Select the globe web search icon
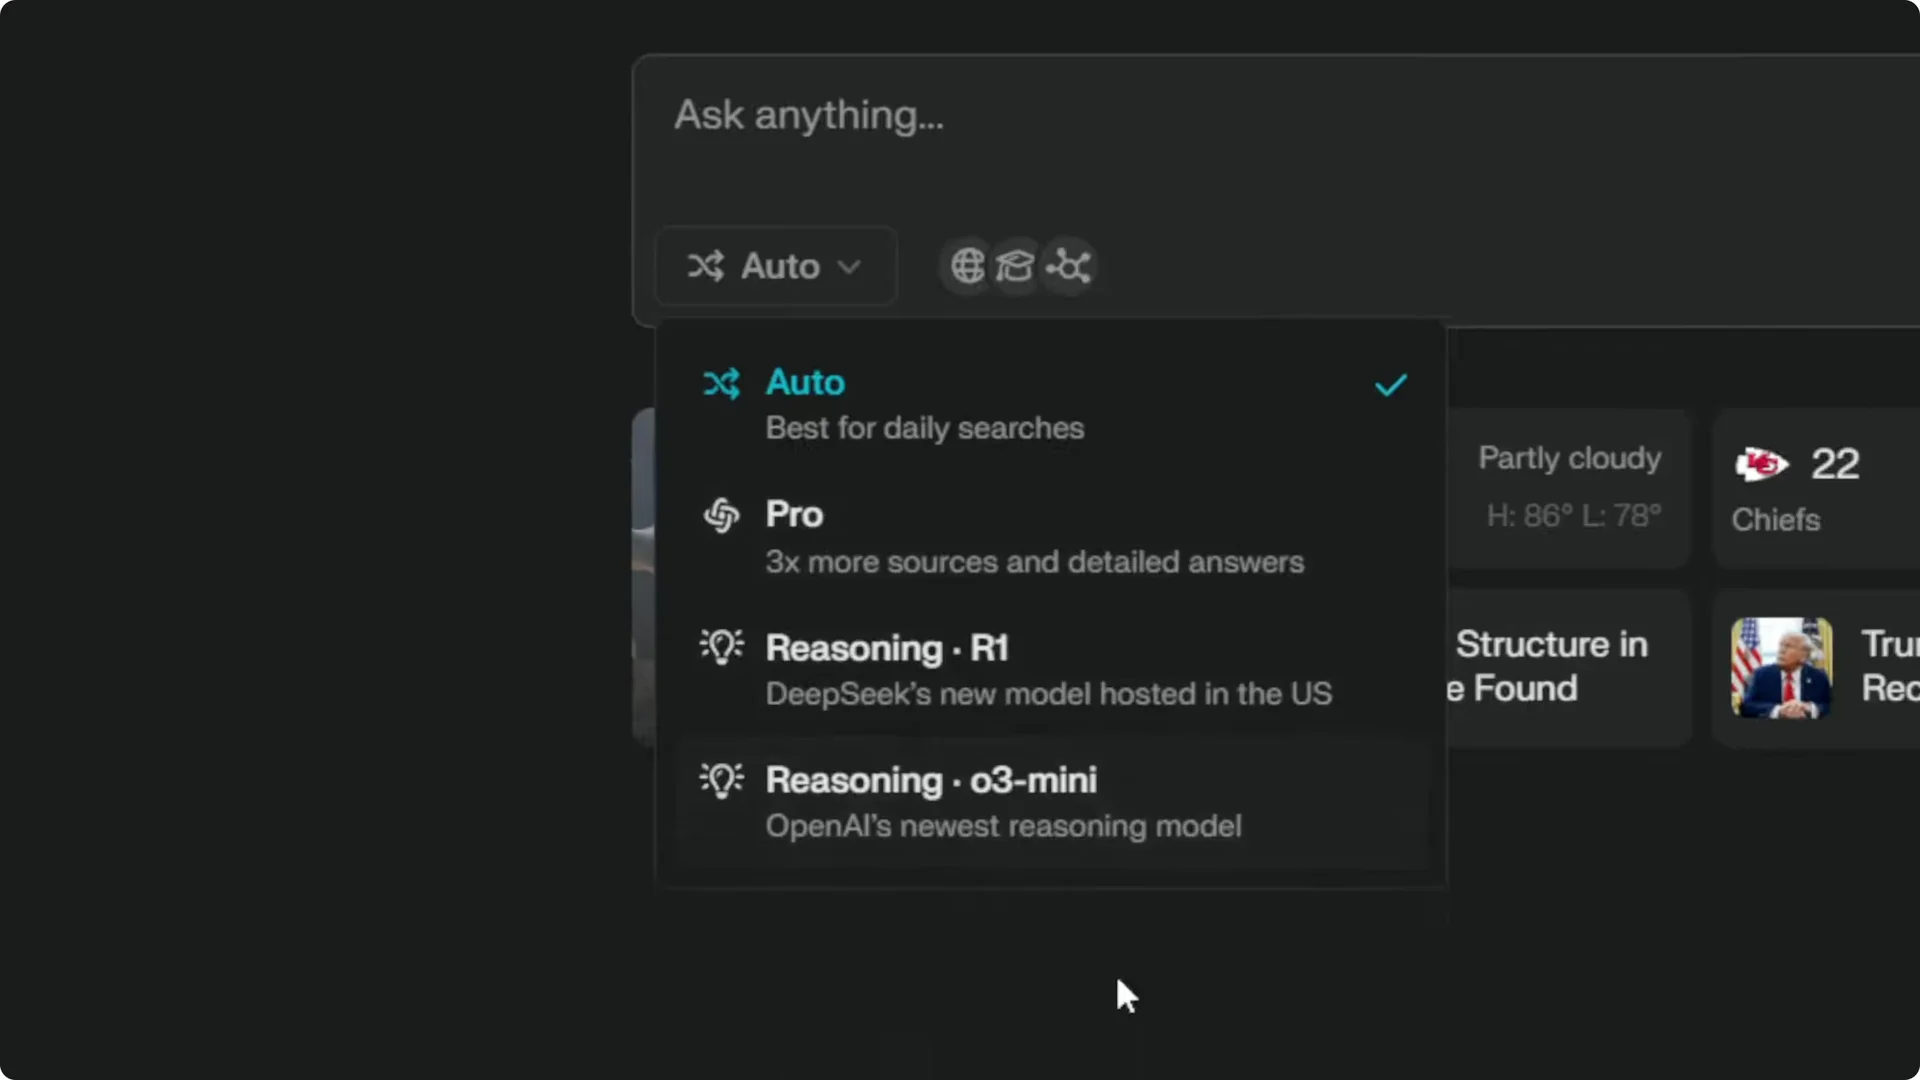 [966, 265]
